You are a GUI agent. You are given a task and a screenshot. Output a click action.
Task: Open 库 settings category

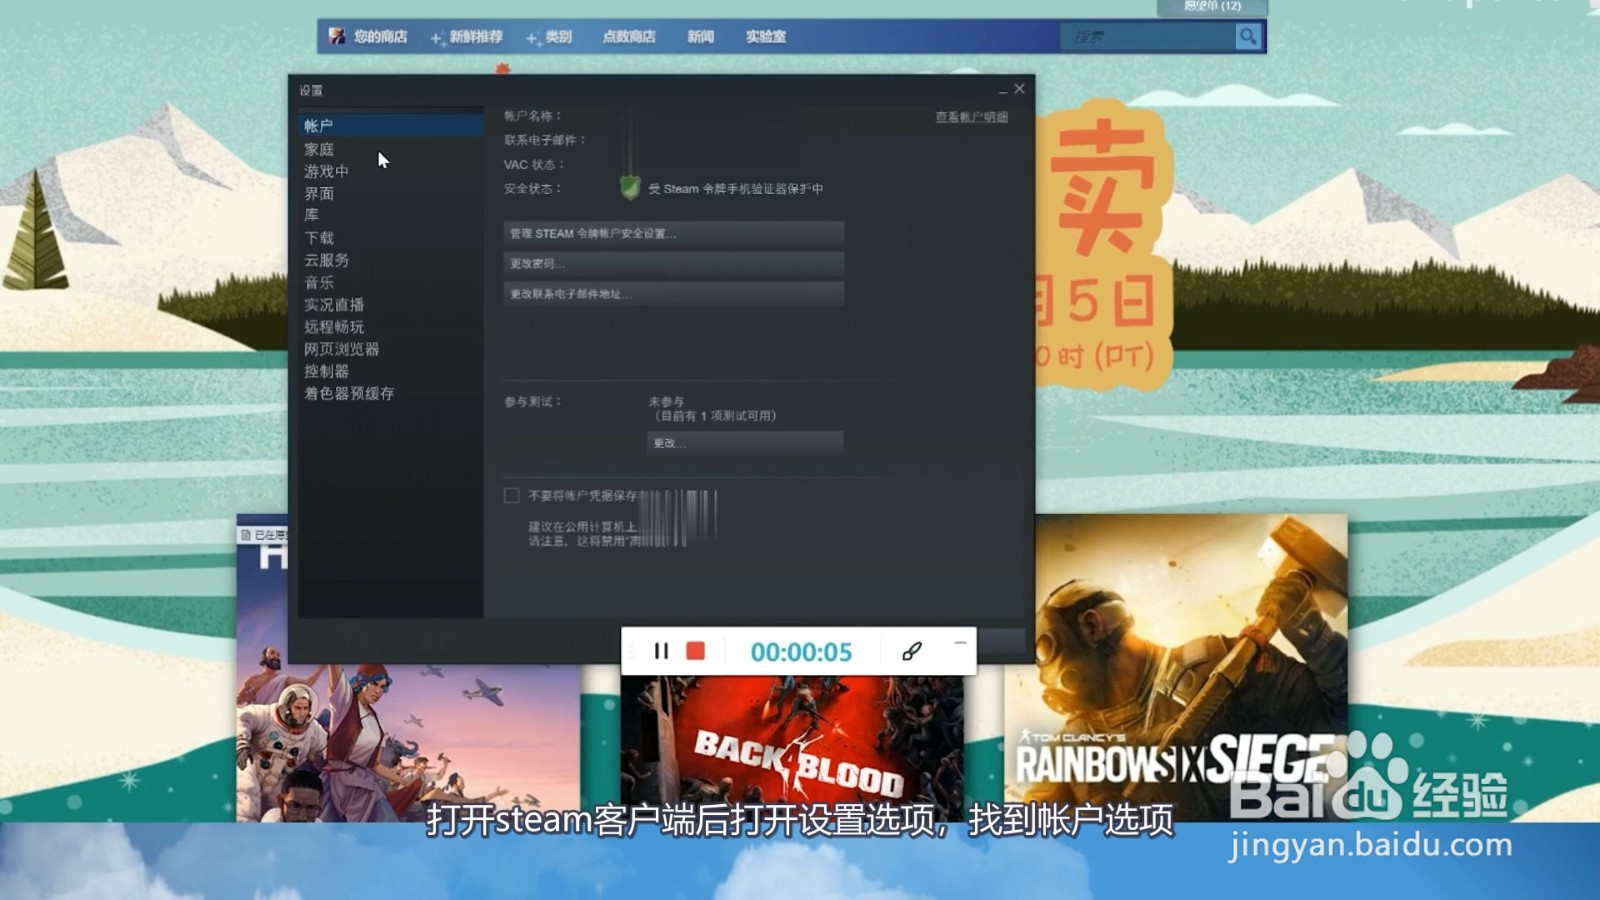coord(311,215)
